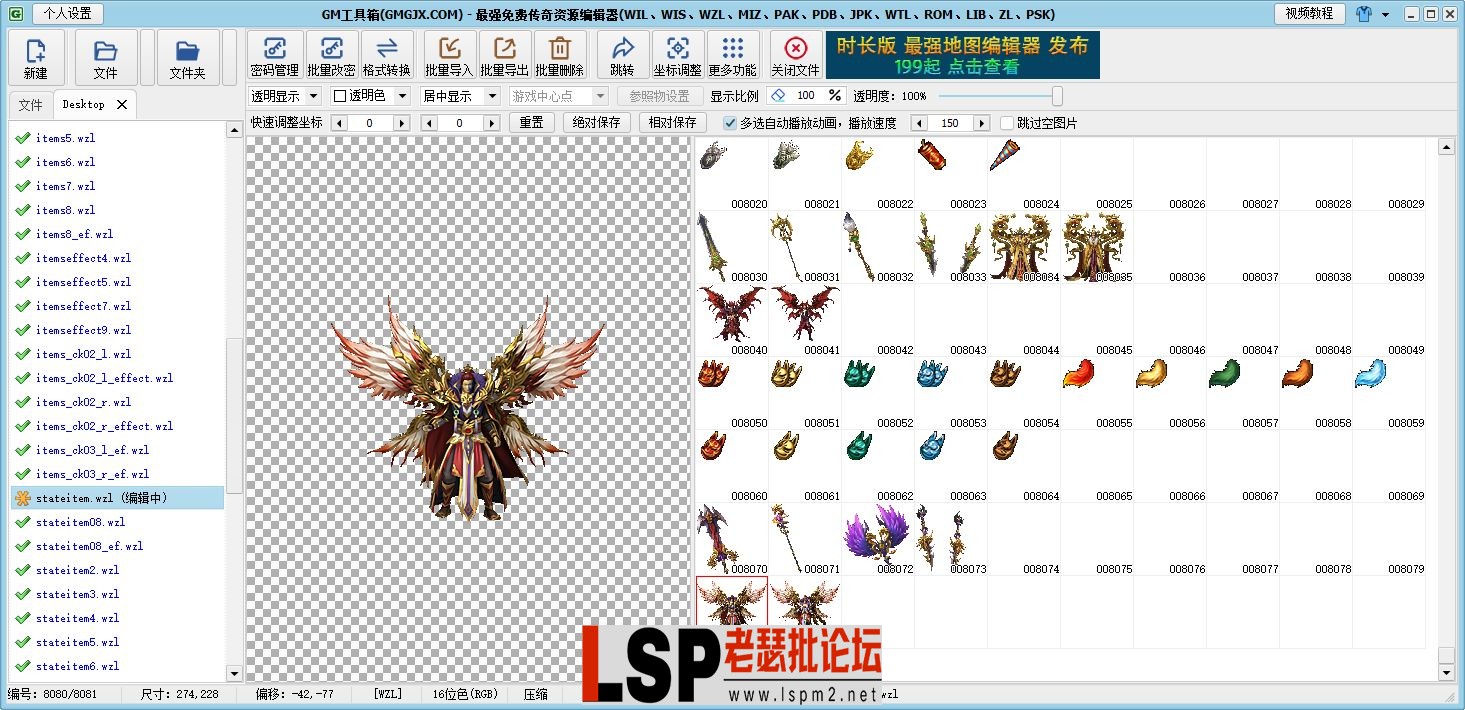Open the 文件 file icon
The width and height of the screenshot is (1465, 710).
tap(105, 57)
